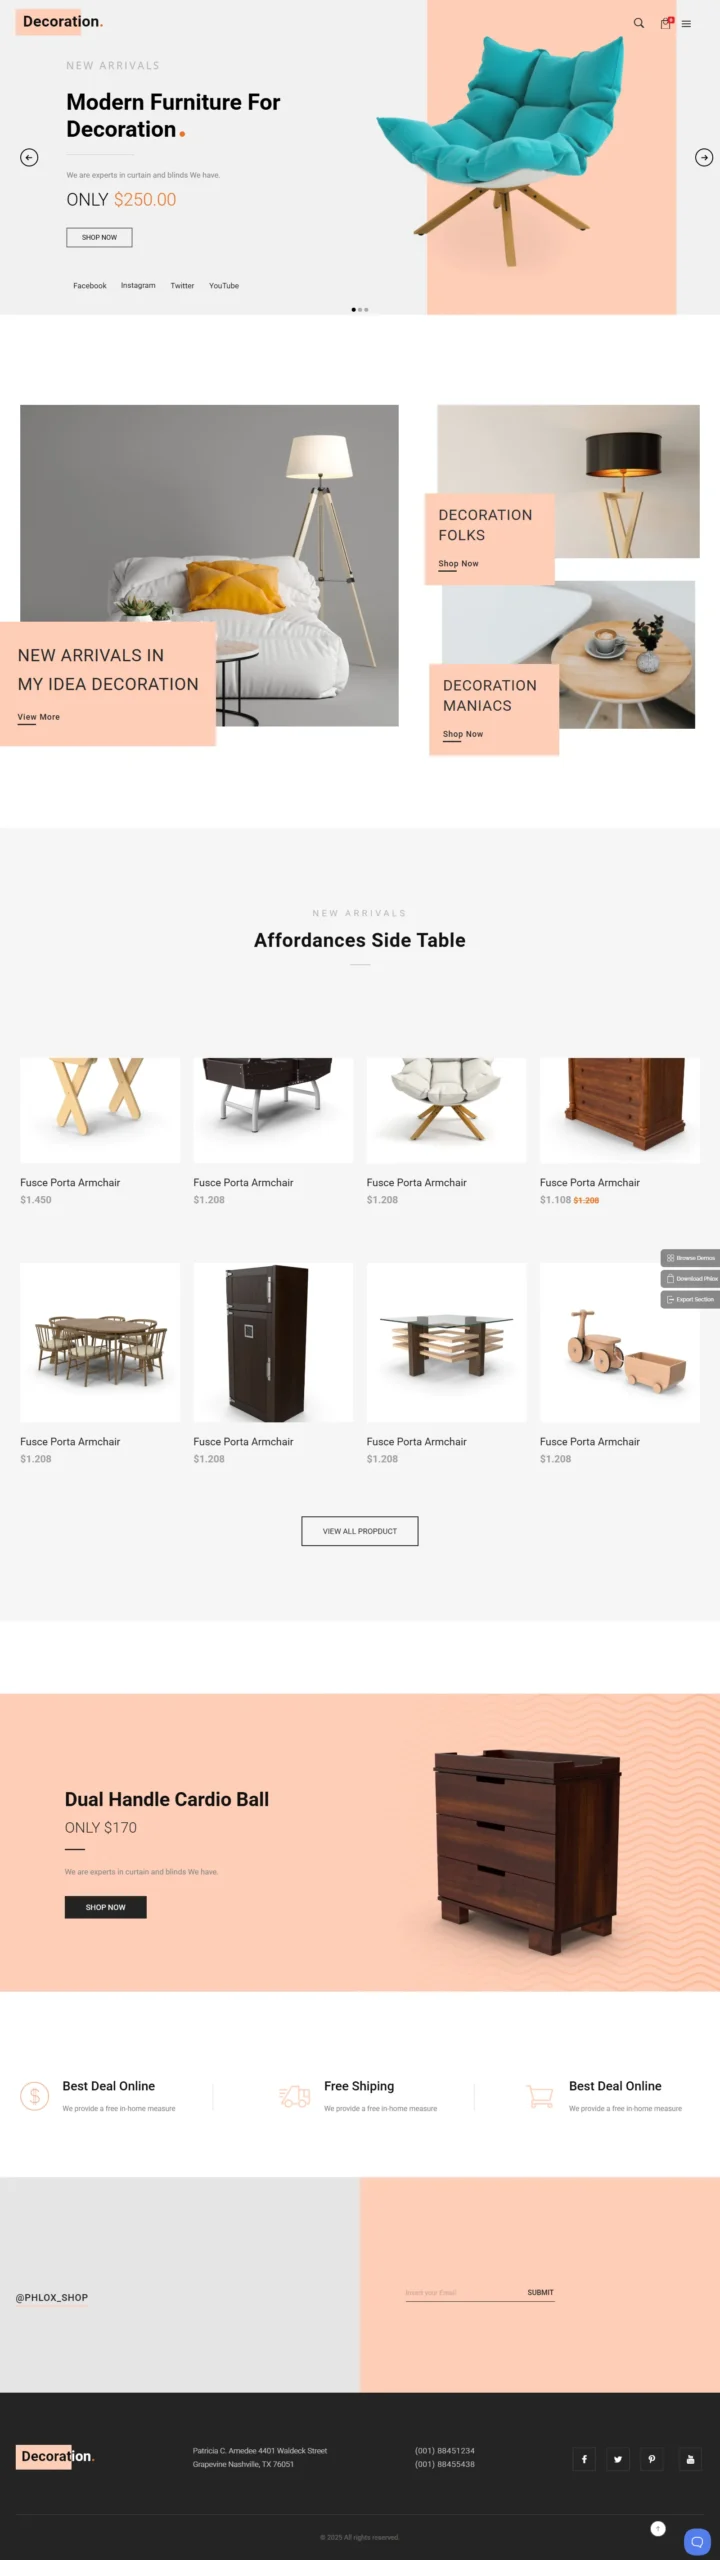The image size is (720, 2560).
Task: Advance slider with right arrow
Action: [x=704, y=157]
